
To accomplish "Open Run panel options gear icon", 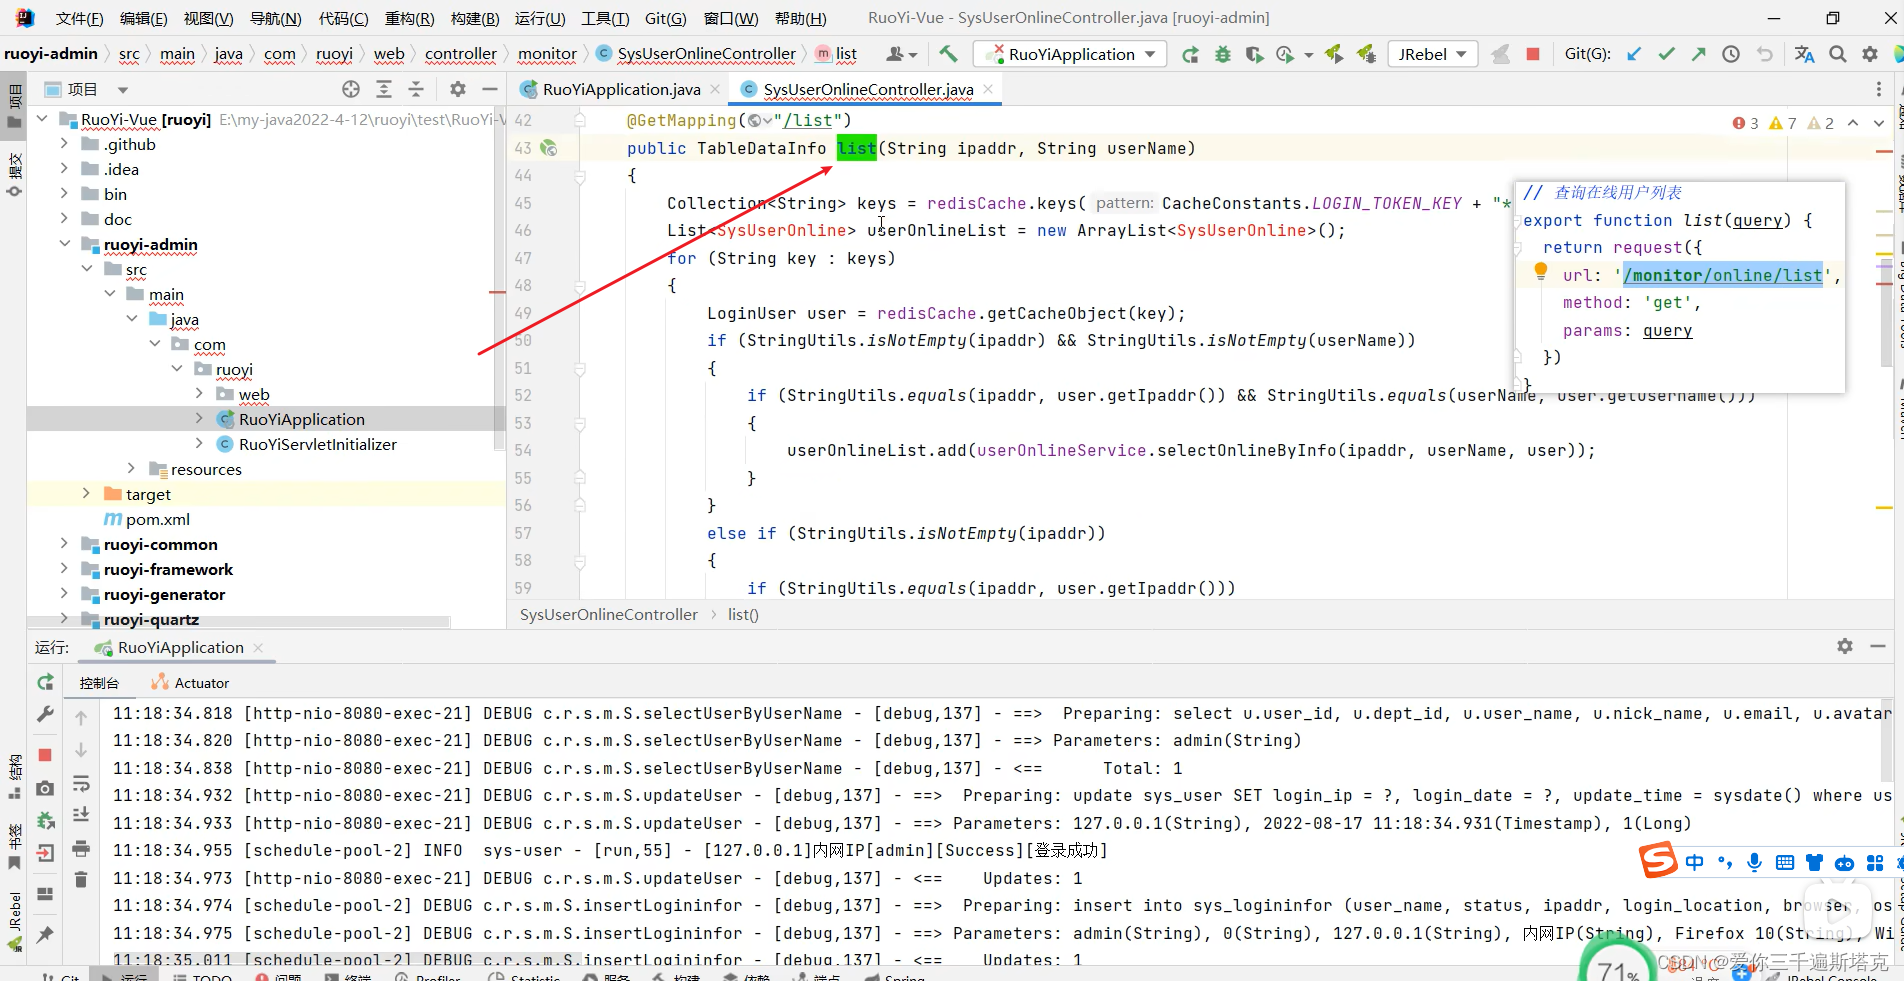I will click(x=1845, y=646).
